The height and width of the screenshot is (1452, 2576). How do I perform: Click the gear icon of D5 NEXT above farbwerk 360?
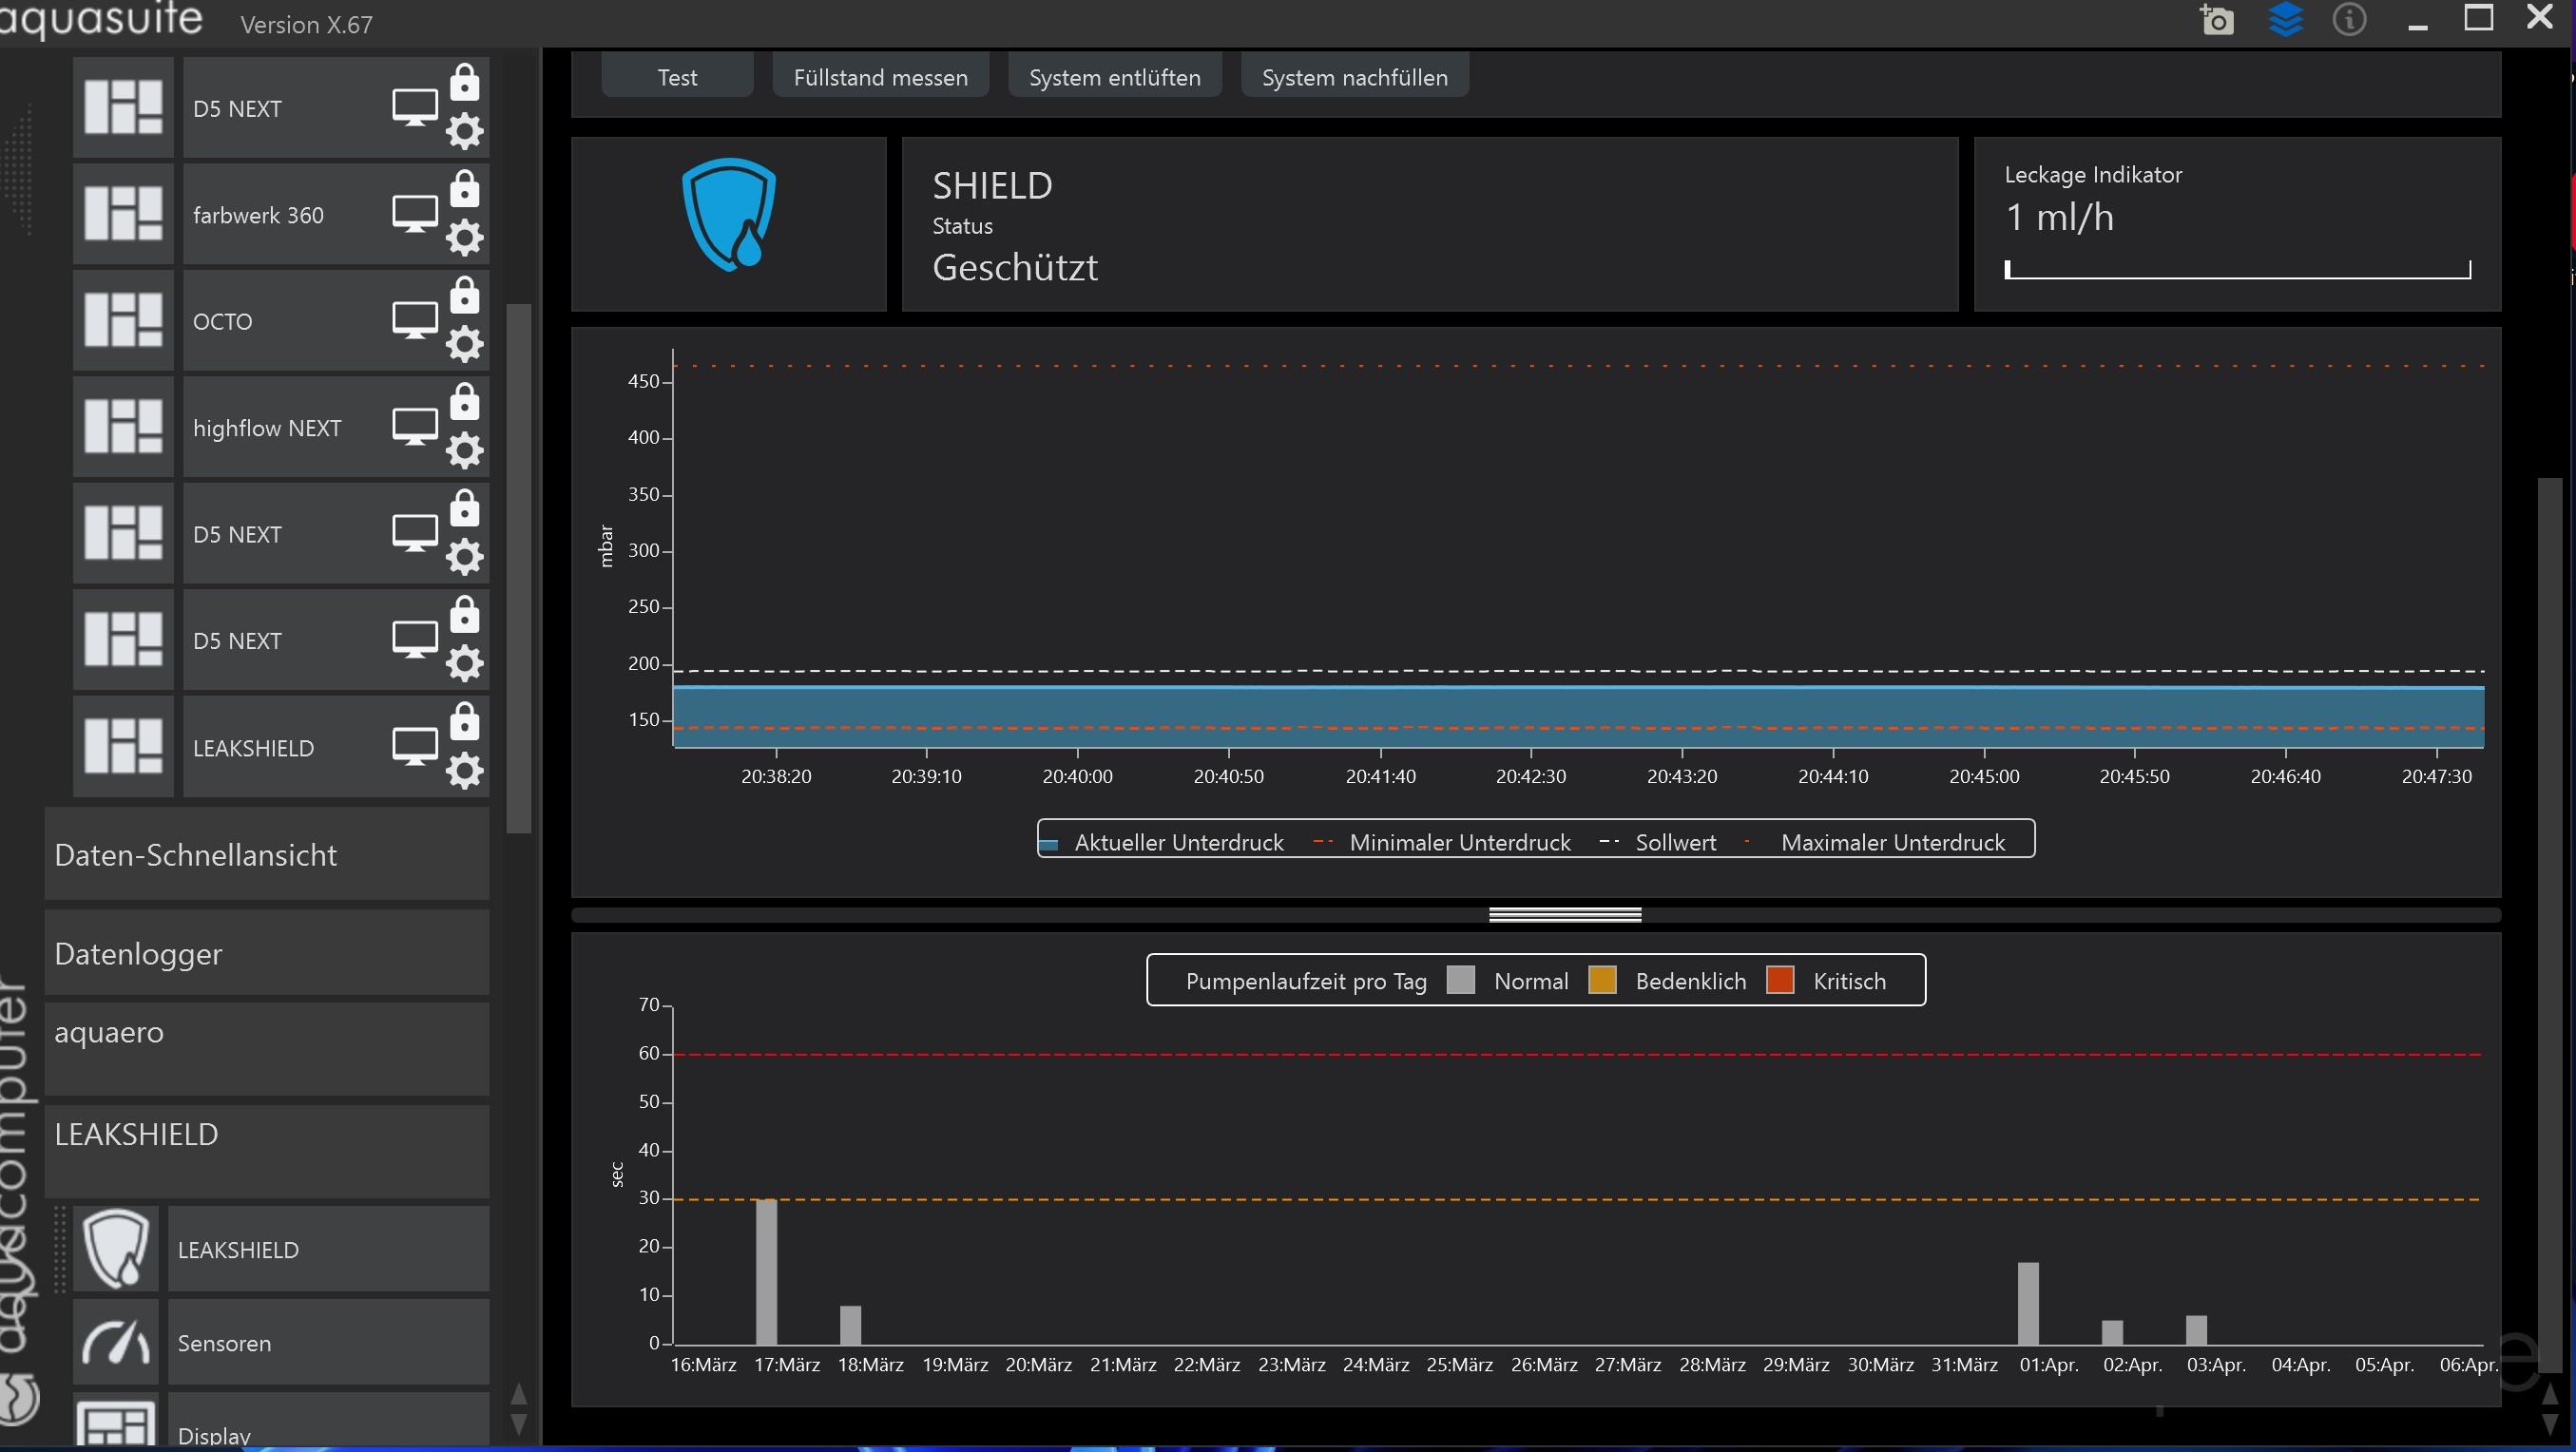tap(464, 131)
